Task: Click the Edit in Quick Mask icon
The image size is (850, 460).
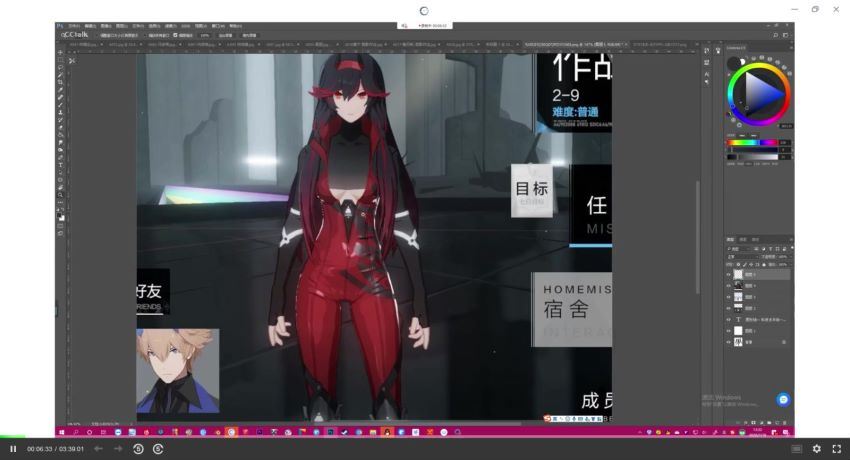Action: point(60,225)
